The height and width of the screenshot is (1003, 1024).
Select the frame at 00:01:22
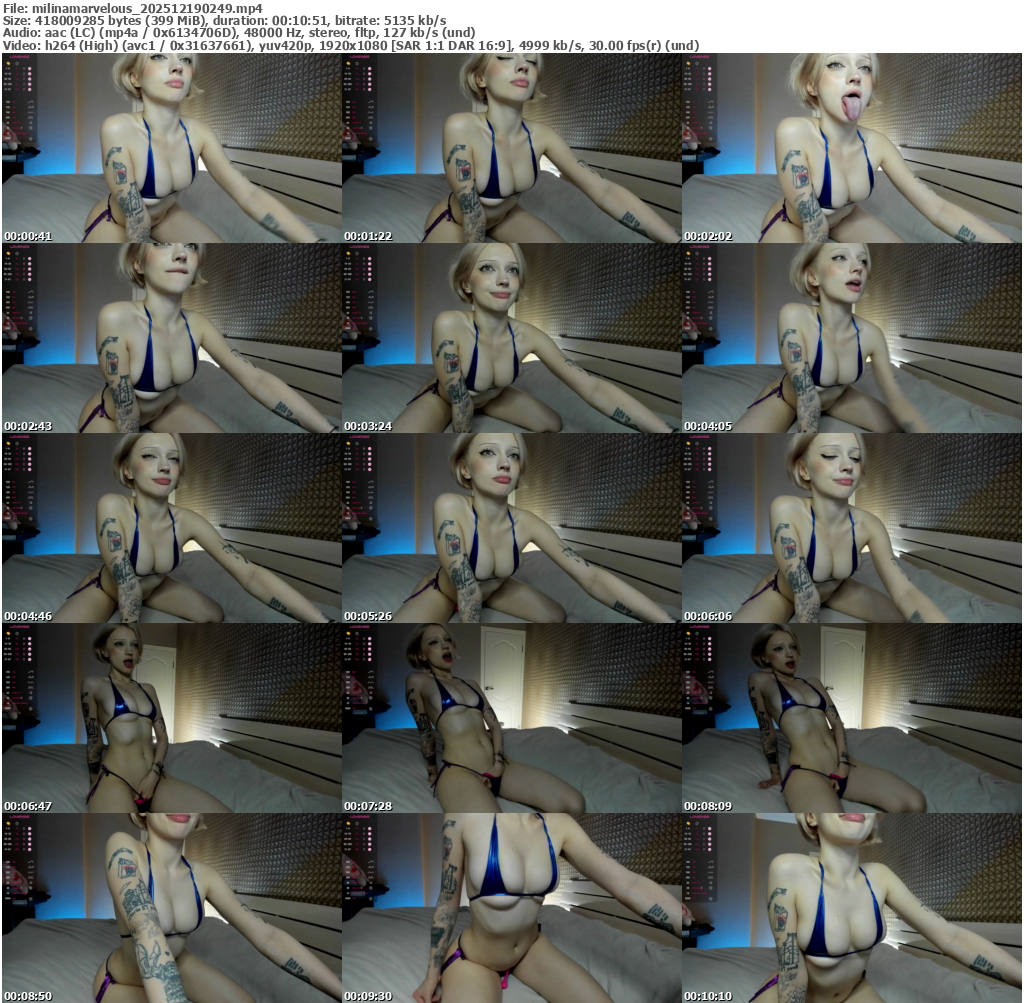511,147
